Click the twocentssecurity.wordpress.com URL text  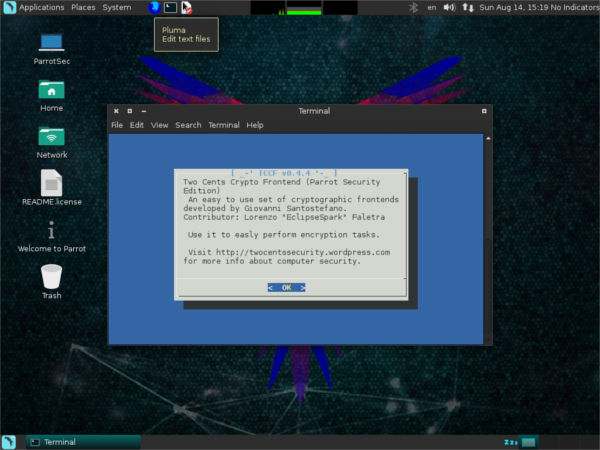303,252
